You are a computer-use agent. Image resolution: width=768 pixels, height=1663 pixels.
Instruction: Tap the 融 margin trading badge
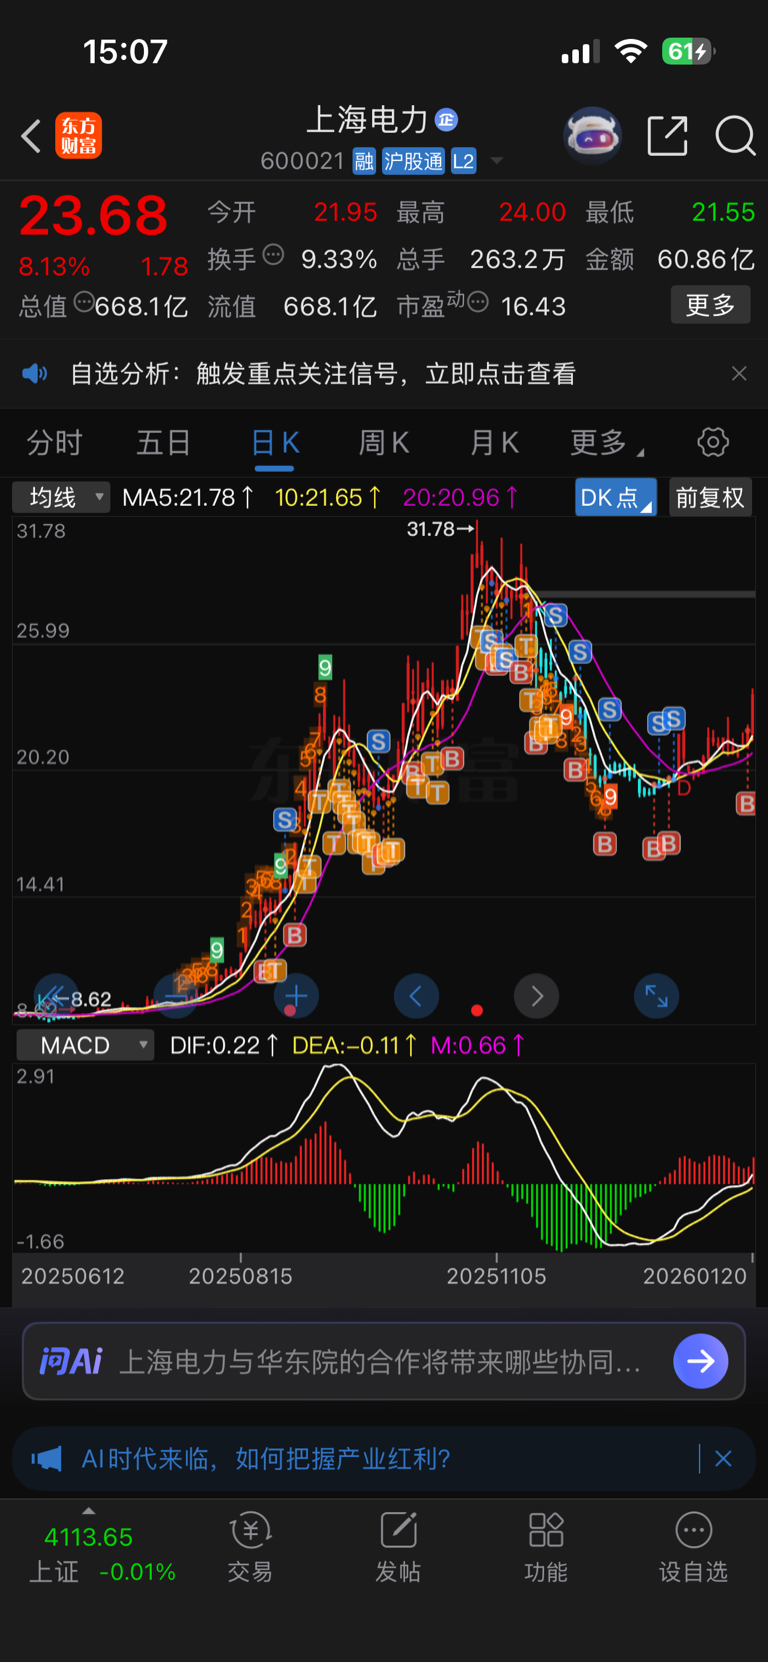[x=364, y=161]
